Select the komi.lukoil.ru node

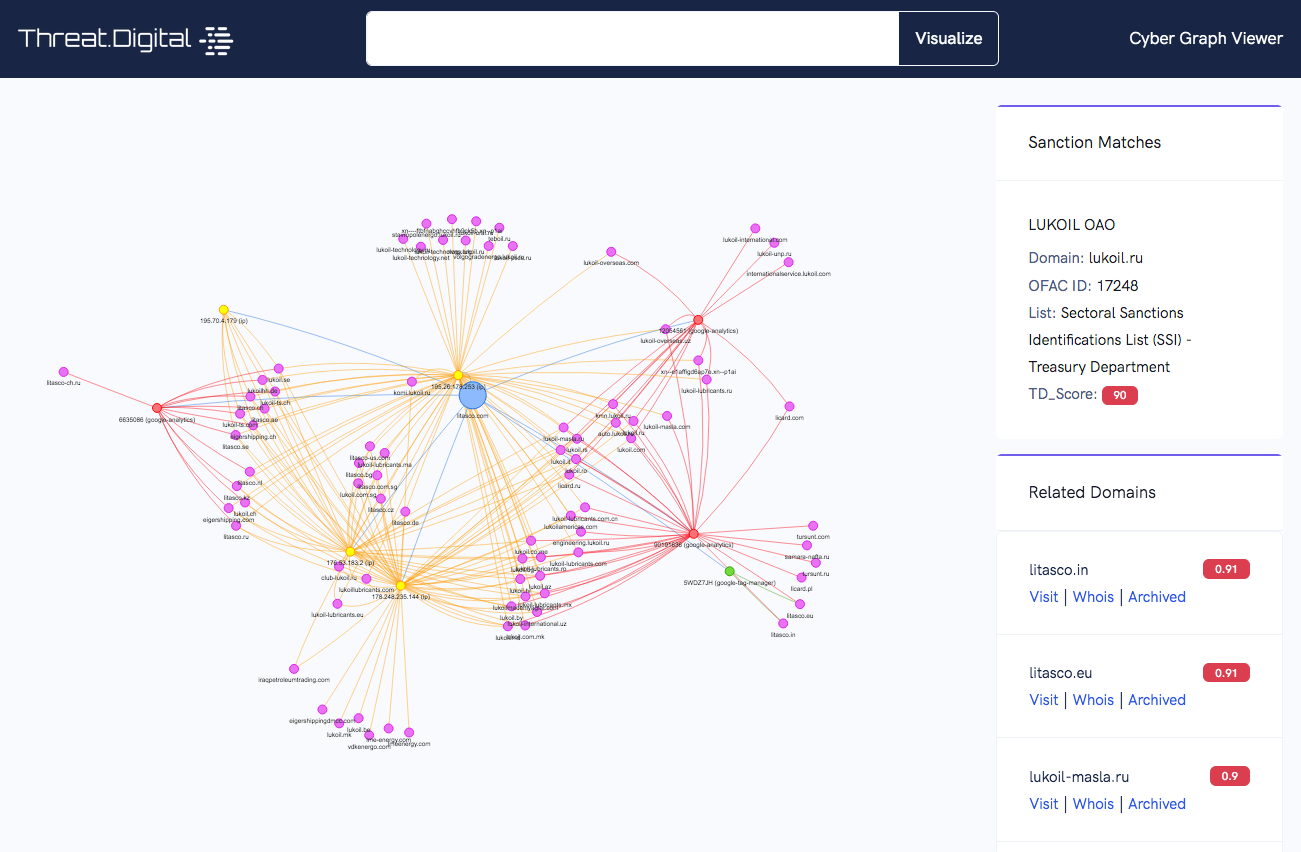point(411,382)
